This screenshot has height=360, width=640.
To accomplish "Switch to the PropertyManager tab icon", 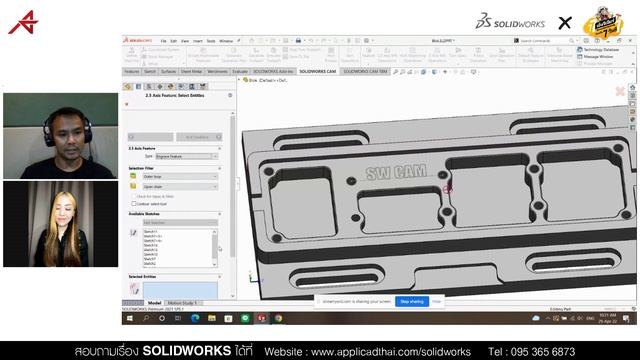I will (x=138, y=87).
